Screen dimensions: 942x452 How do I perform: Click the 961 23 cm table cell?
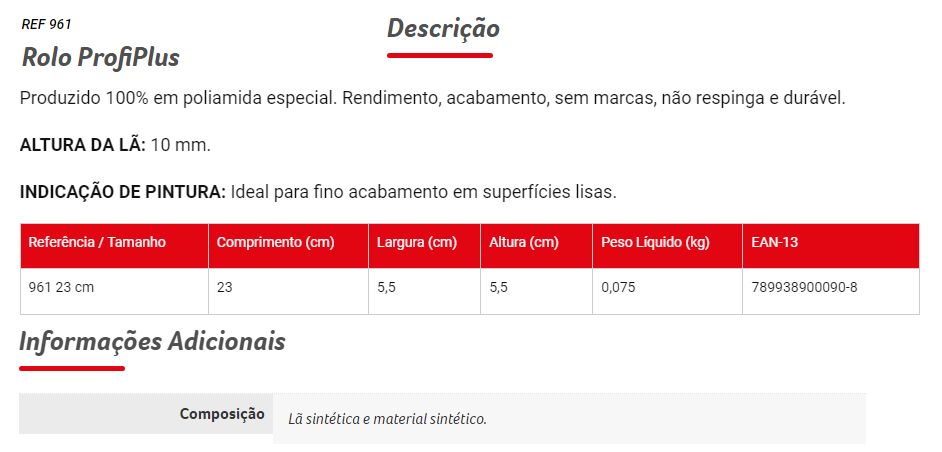pyautogui.click(x=61, y=288)
